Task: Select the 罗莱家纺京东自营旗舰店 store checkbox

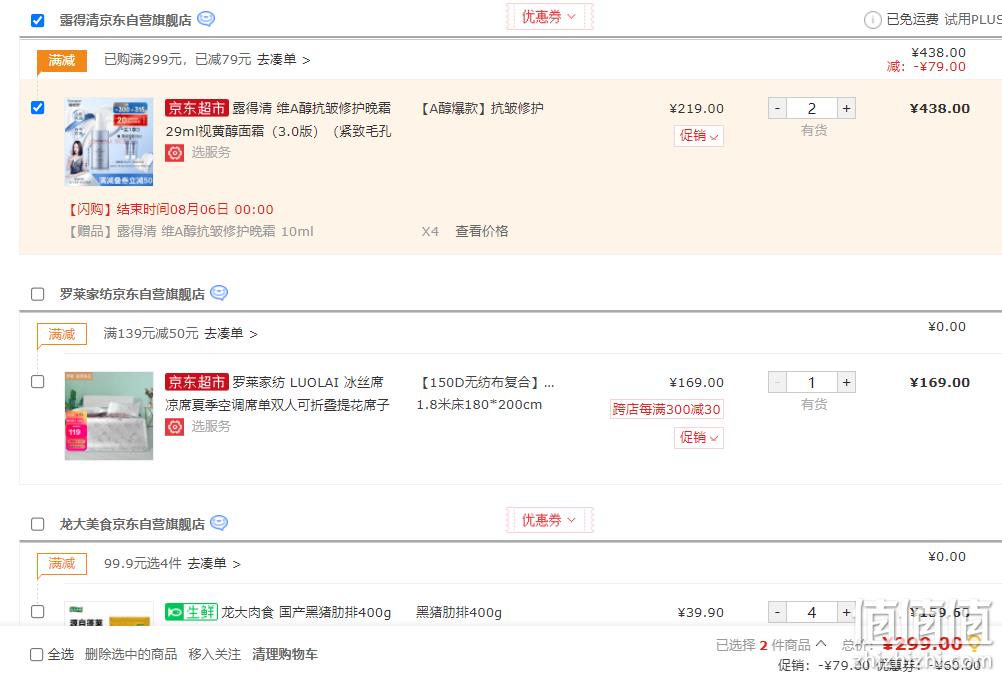Action: click(x=38, y=294)
